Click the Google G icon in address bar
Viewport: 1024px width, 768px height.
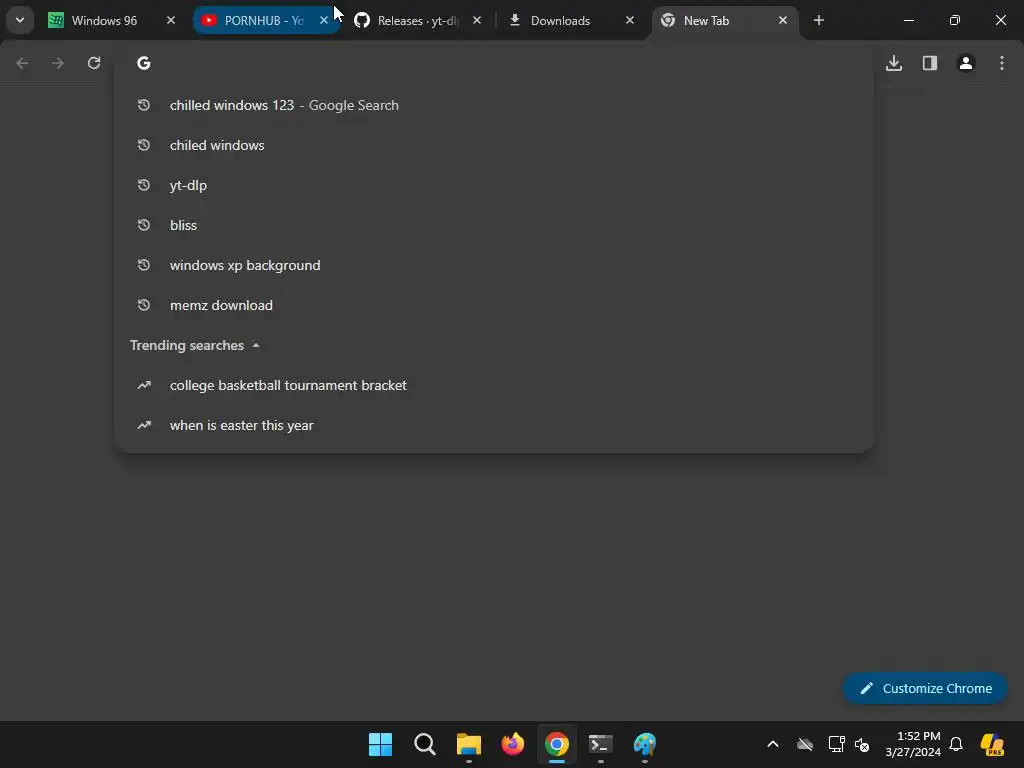click(144, 63)
